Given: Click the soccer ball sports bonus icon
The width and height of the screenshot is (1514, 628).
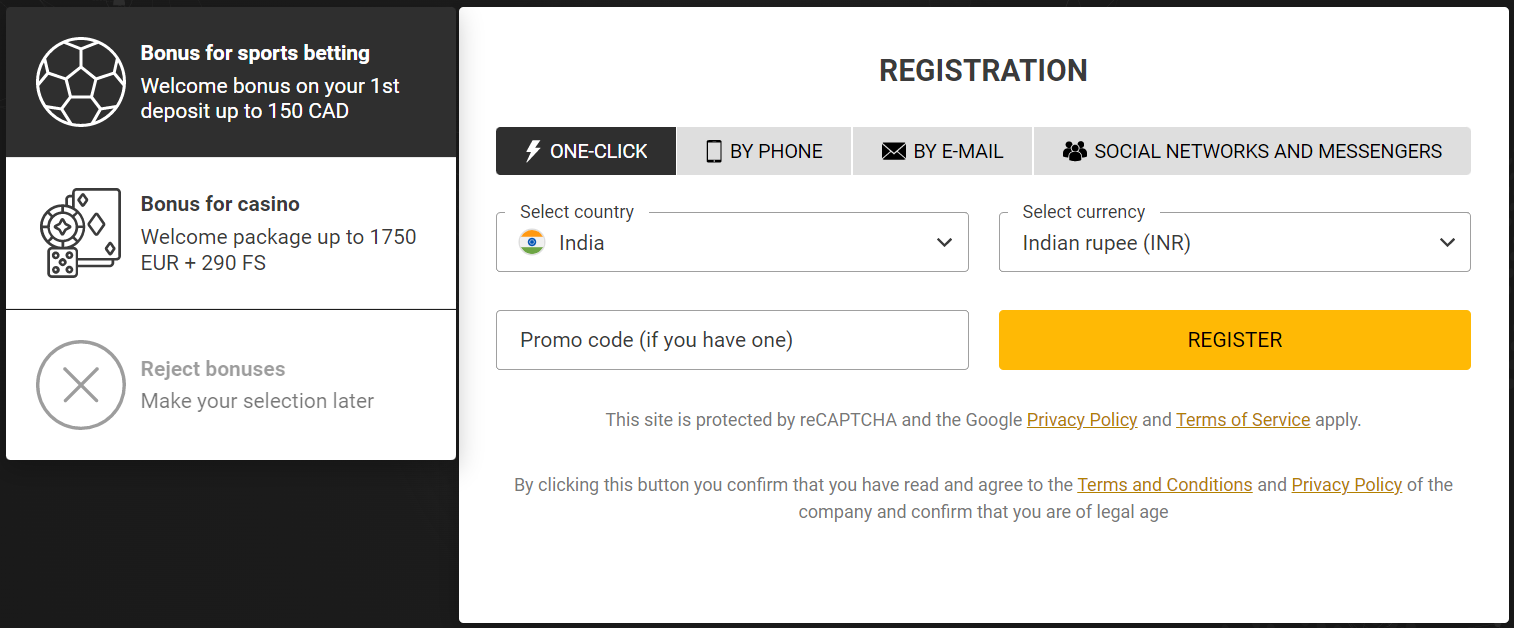Looking at the screenshot, I should click(x=81, y=82).
